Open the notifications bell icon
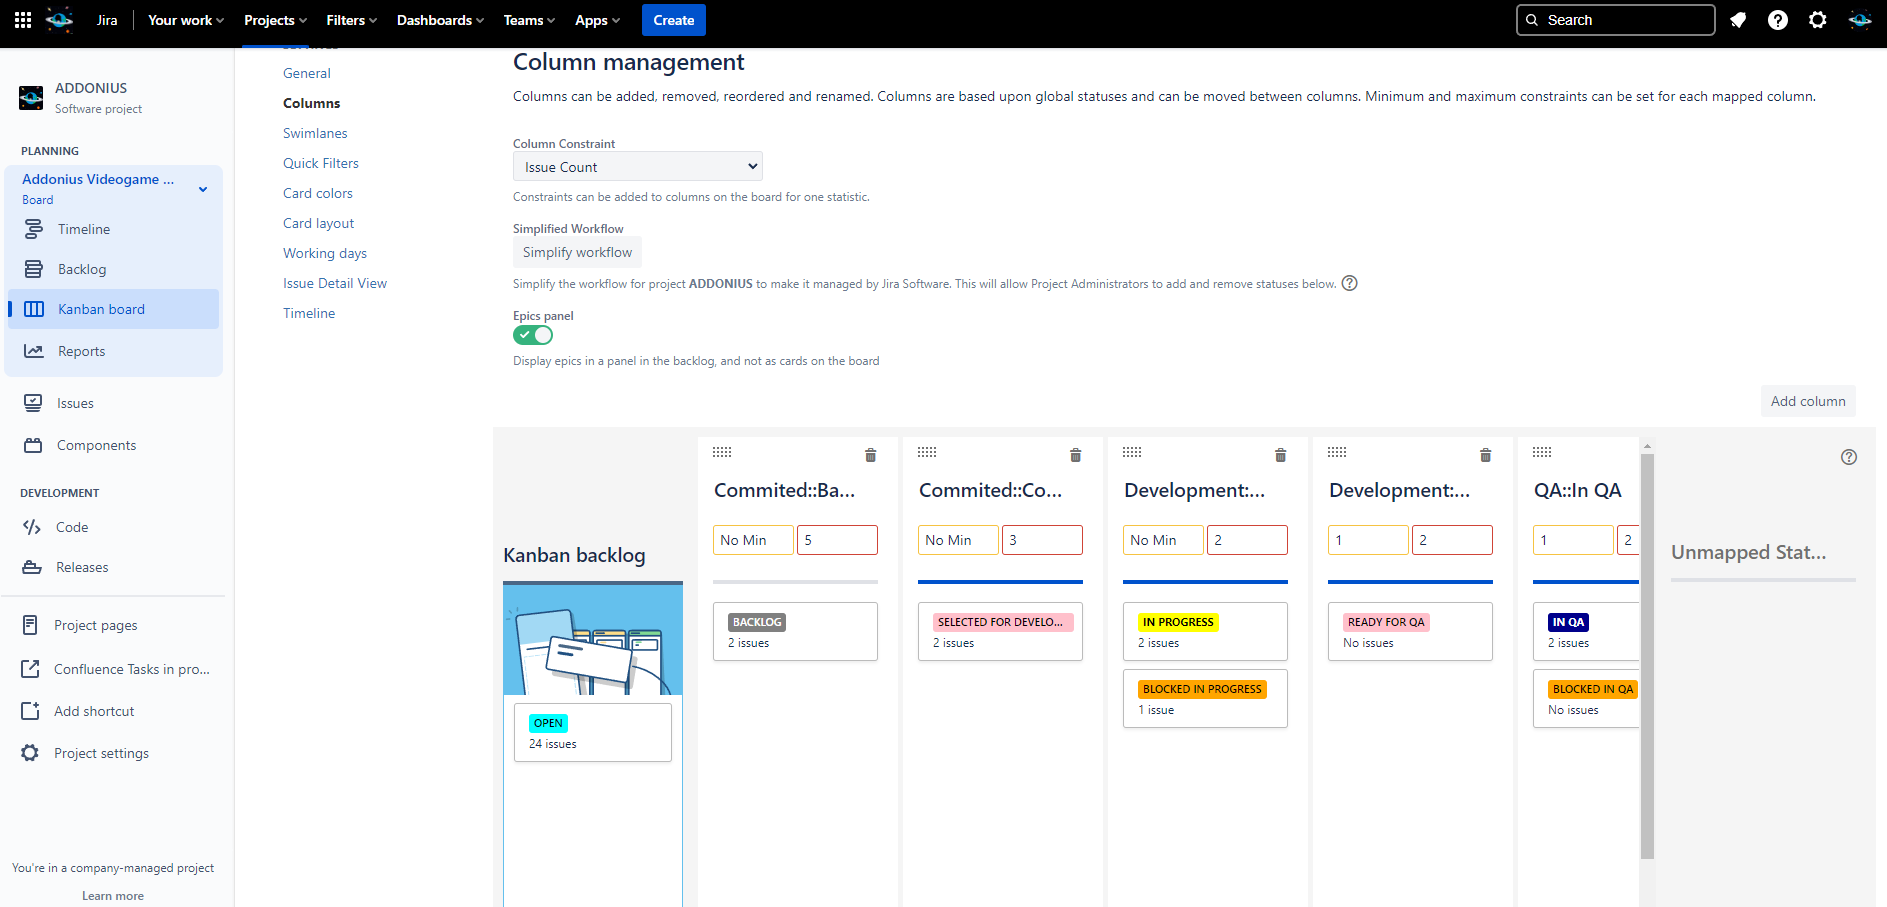 1738,20
